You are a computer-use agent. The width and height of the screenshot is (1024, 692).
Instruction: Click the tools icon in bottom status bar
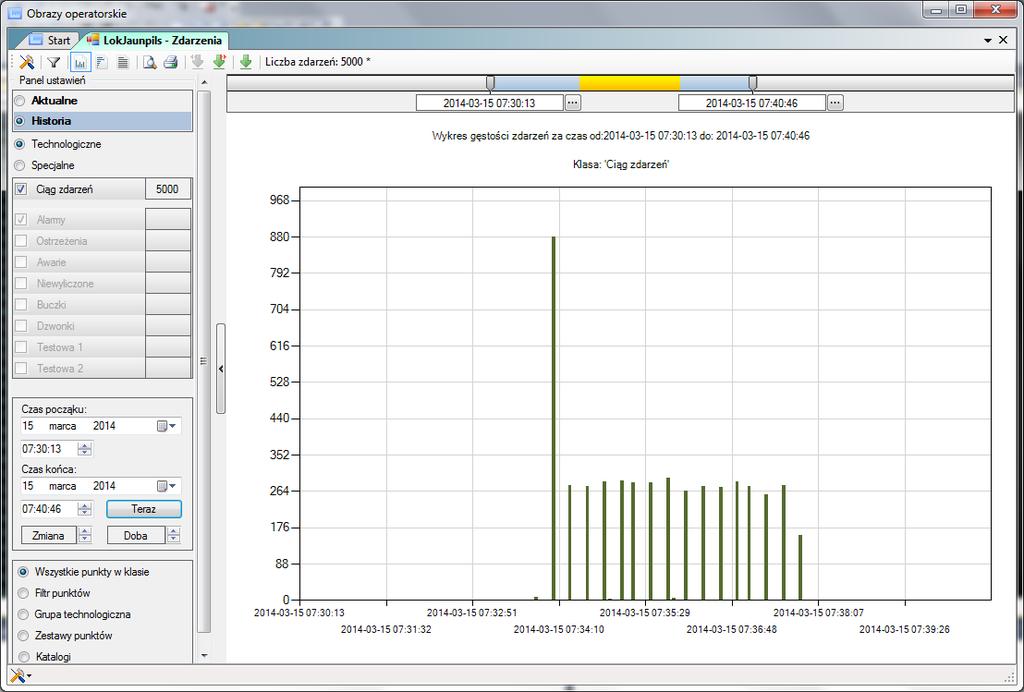pyautogui.click(x=18, y=676)
